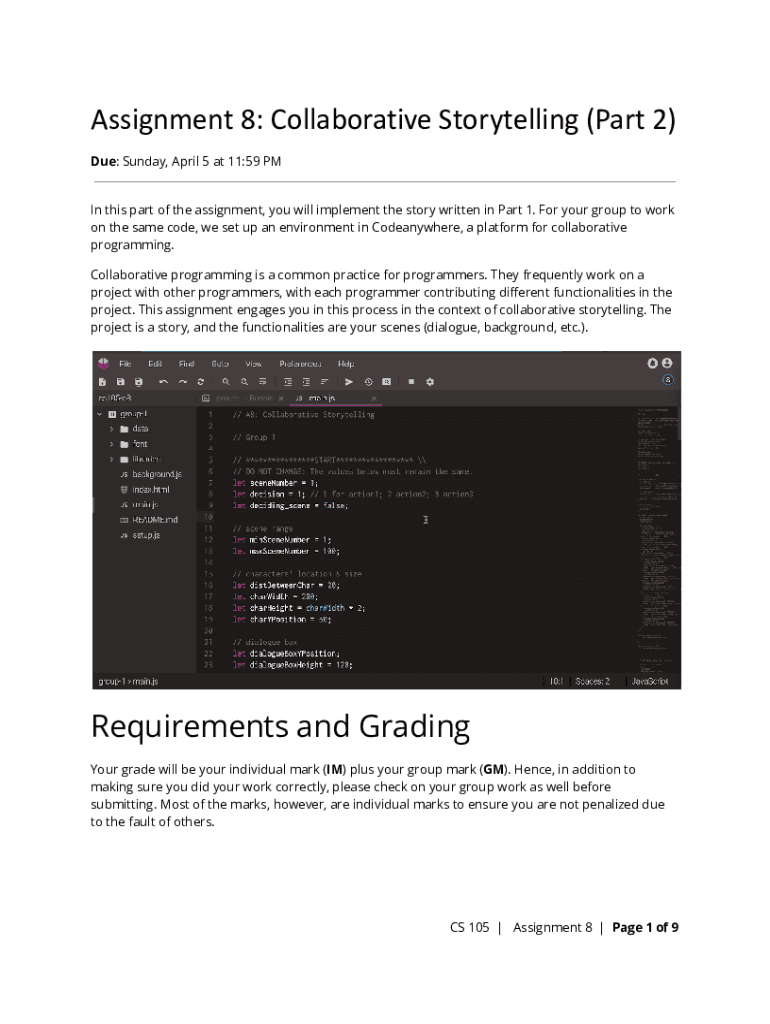This screenshot has width=770, height=1024.
Task: Expand the font folder
Action: [112, 444]
